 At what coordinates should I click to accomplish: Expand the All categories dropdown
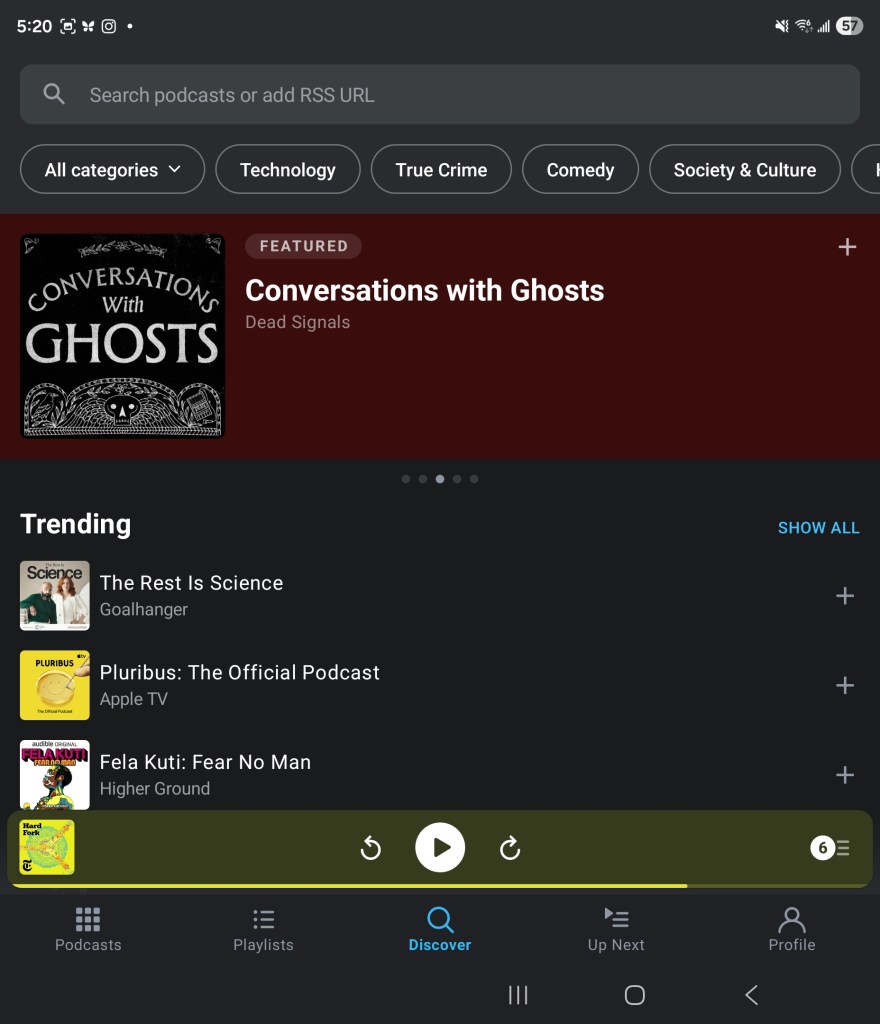tap(112, 170)
